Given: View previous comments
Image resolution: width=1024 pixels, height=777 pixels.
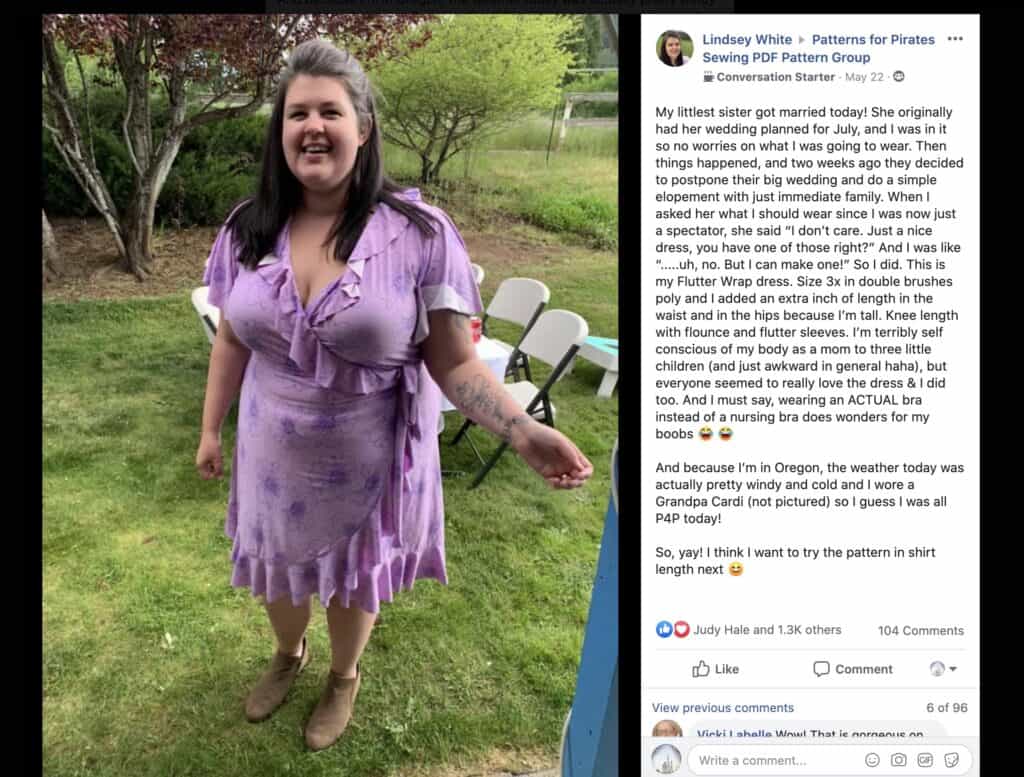Looking at the screenshot, I should (723, 708).
